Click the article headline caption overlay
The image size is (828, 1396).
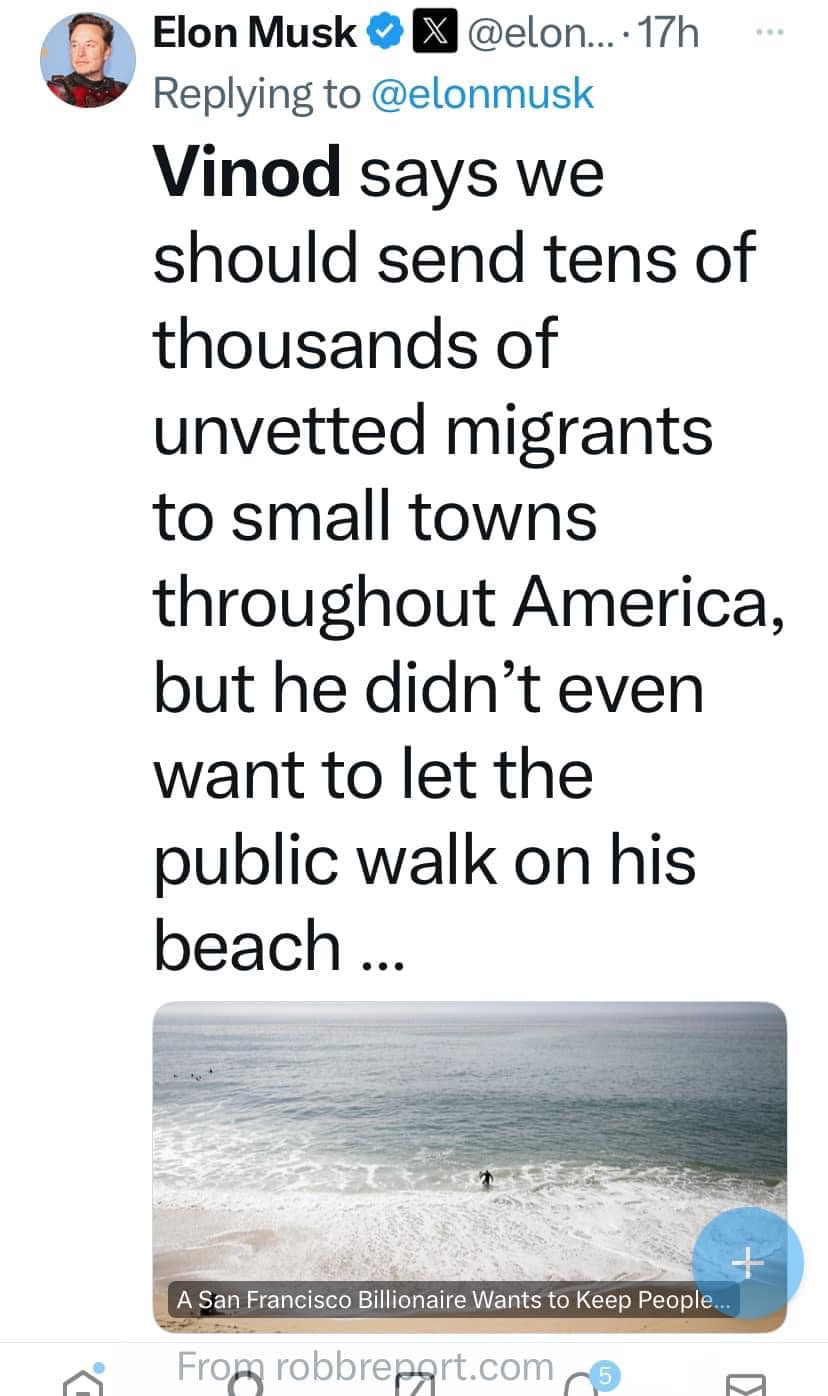pyautogui.click(x=453, y=1301)
